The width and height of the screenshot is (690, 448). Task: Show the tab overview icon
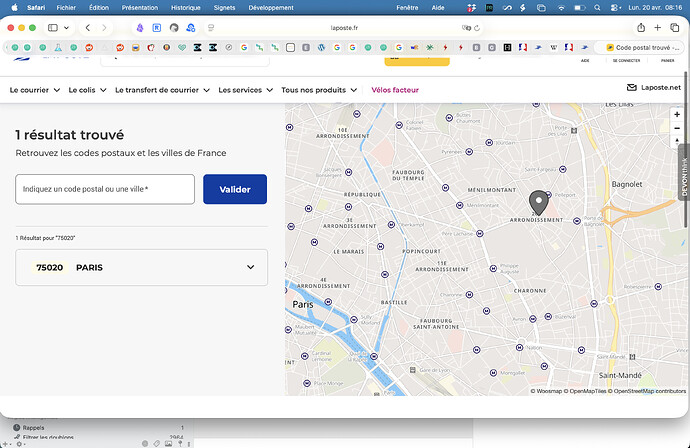pyautogui.click(x=675, y=28)
